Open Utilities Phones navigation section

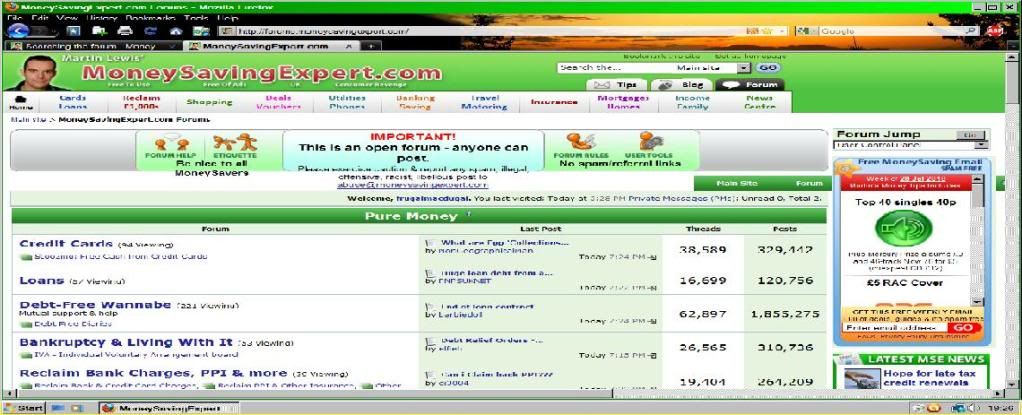click(x=347, y=102)
